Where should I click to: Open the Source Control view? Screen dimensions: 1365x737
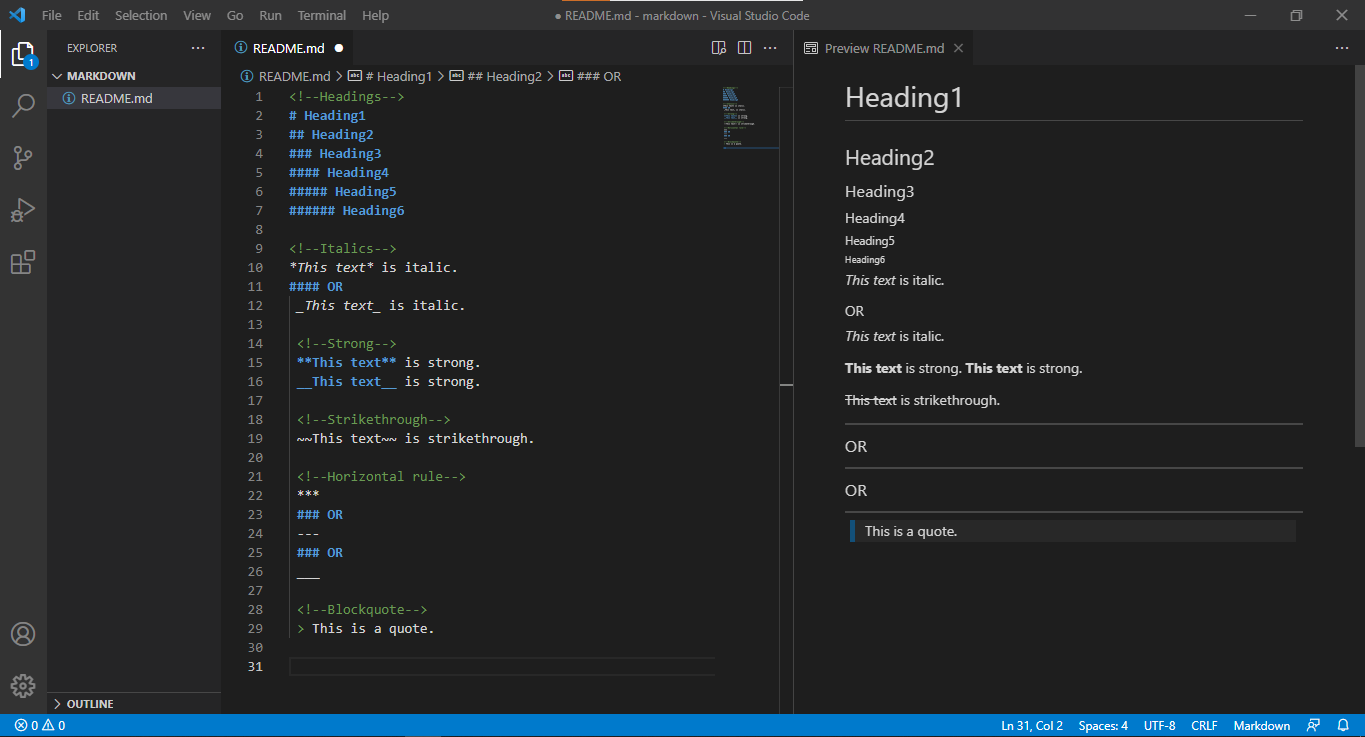coord(23,158)
